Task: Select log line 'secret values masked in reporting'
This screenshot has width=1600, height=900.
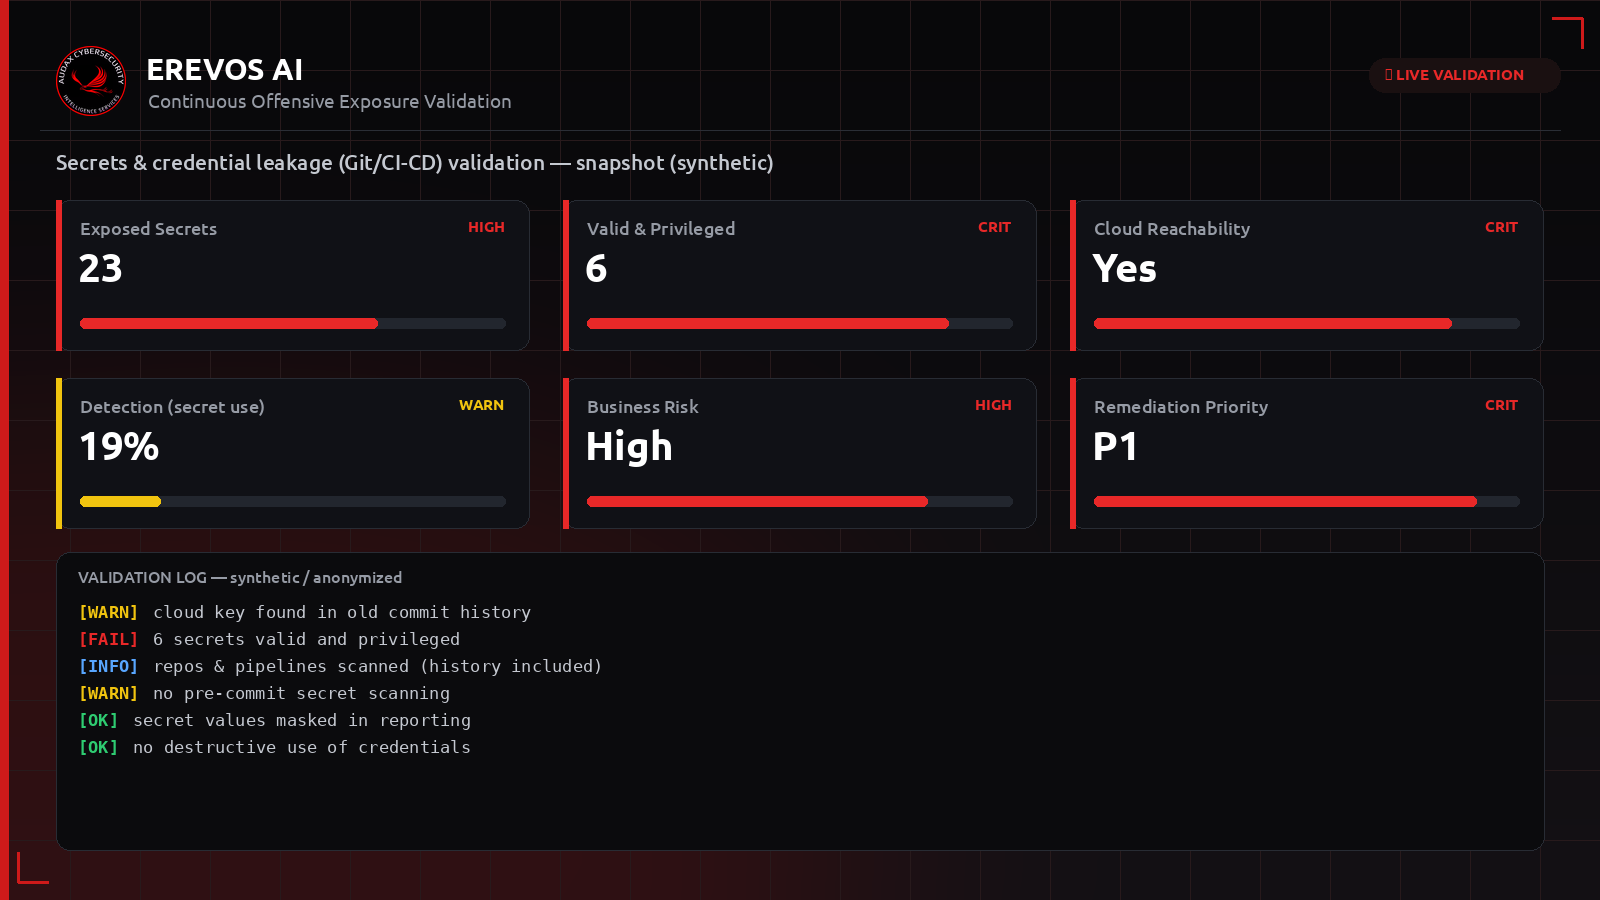Action: coord(302,720)
